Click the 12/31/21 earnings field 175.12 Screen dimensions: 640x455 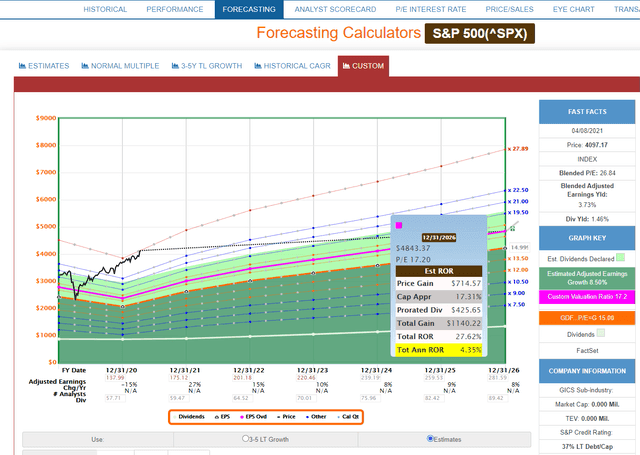(179, 377)
